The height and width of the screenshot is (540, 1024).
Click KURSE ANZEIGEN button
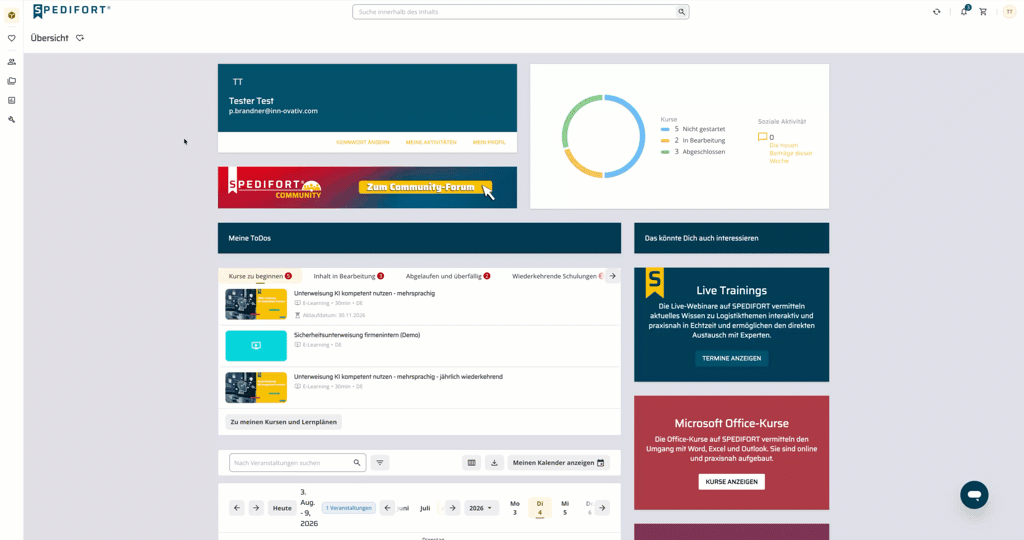click(x=731, y=481)
